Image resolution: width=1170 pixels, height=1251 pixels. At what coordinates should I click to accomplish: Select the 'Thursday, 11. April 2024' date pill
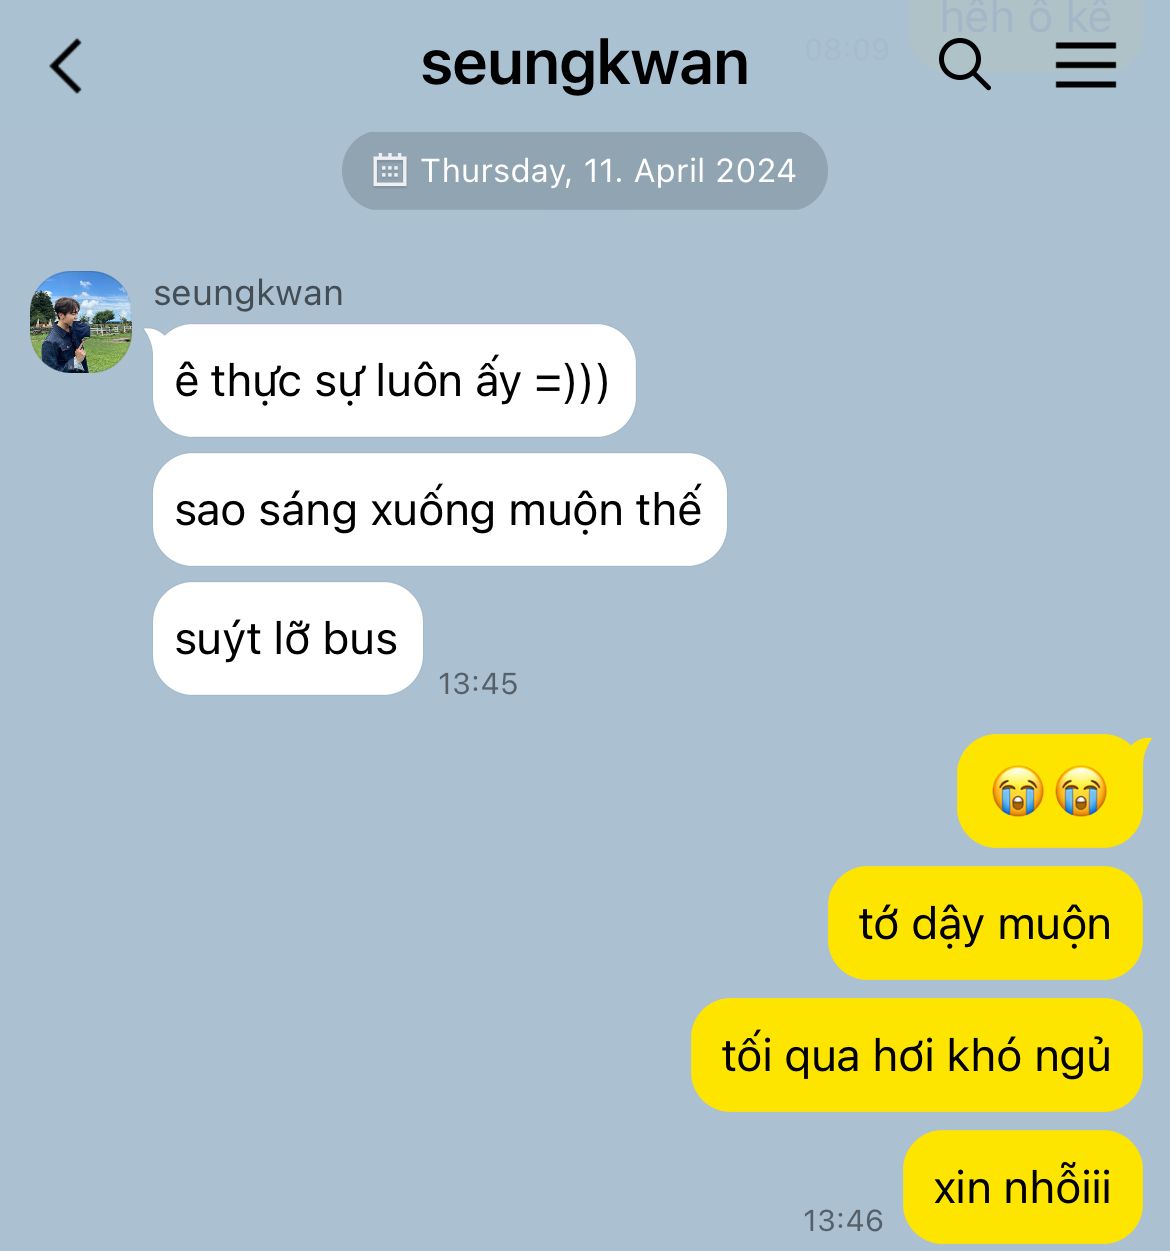tap(585, 171)
